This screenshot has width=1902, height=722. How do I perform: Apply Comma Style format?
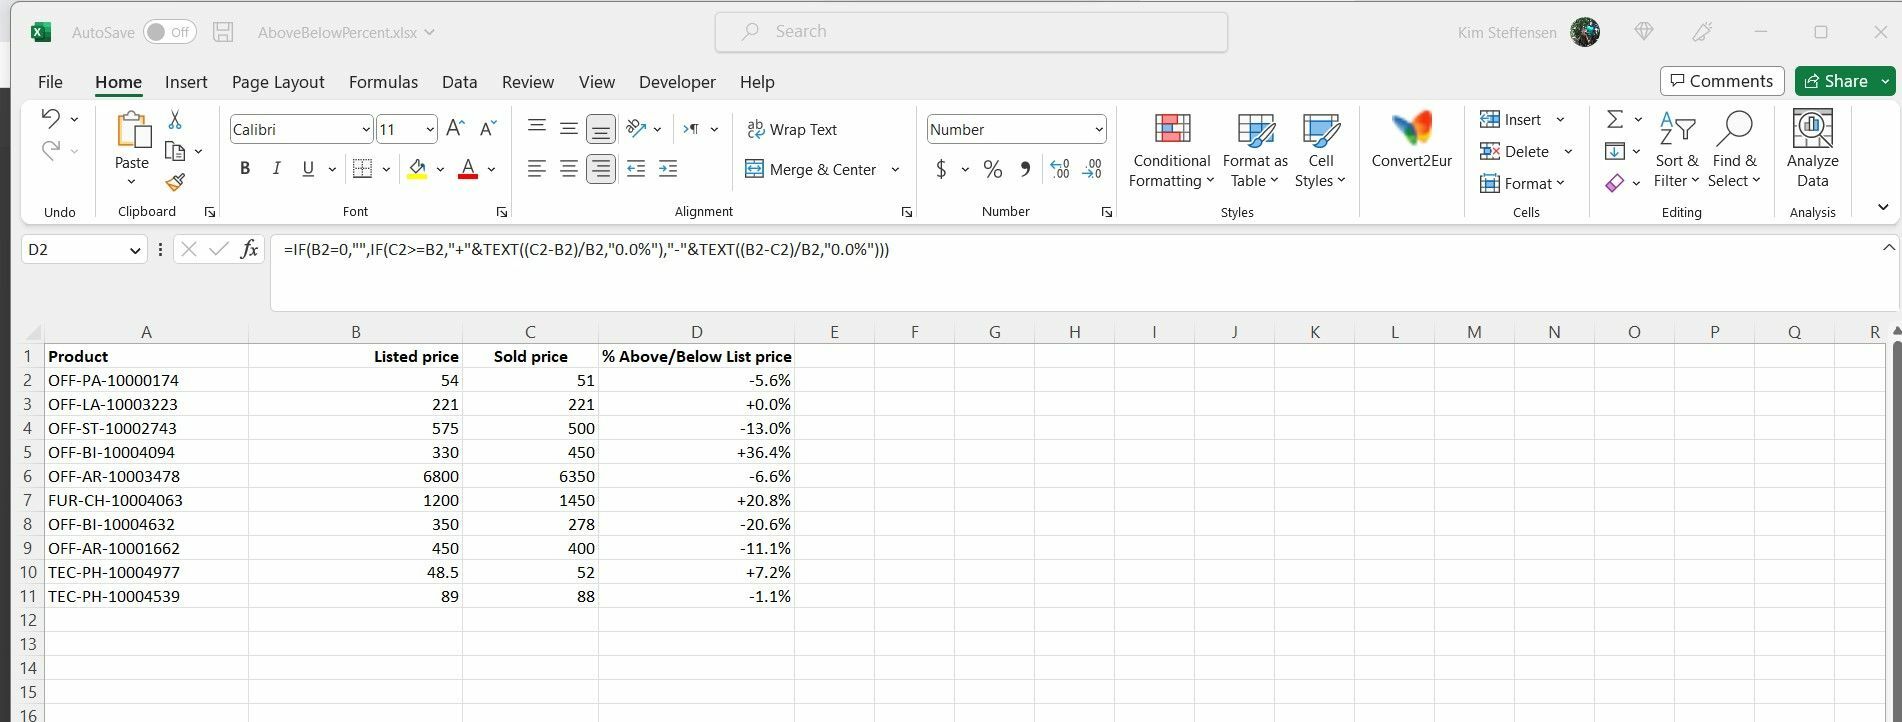[1025, 169]
